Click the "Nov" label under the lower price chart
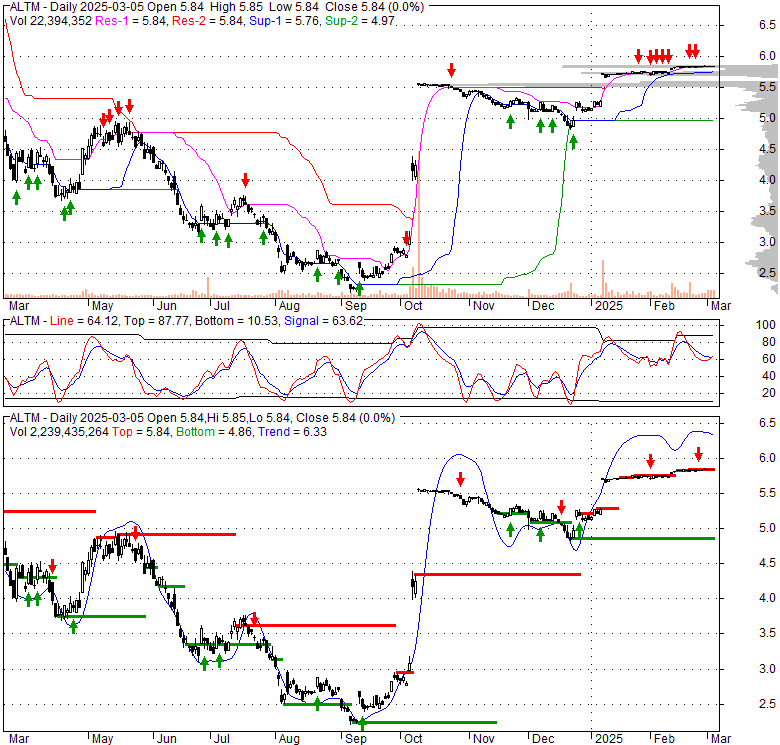The image size is (780, 745). 483,739
